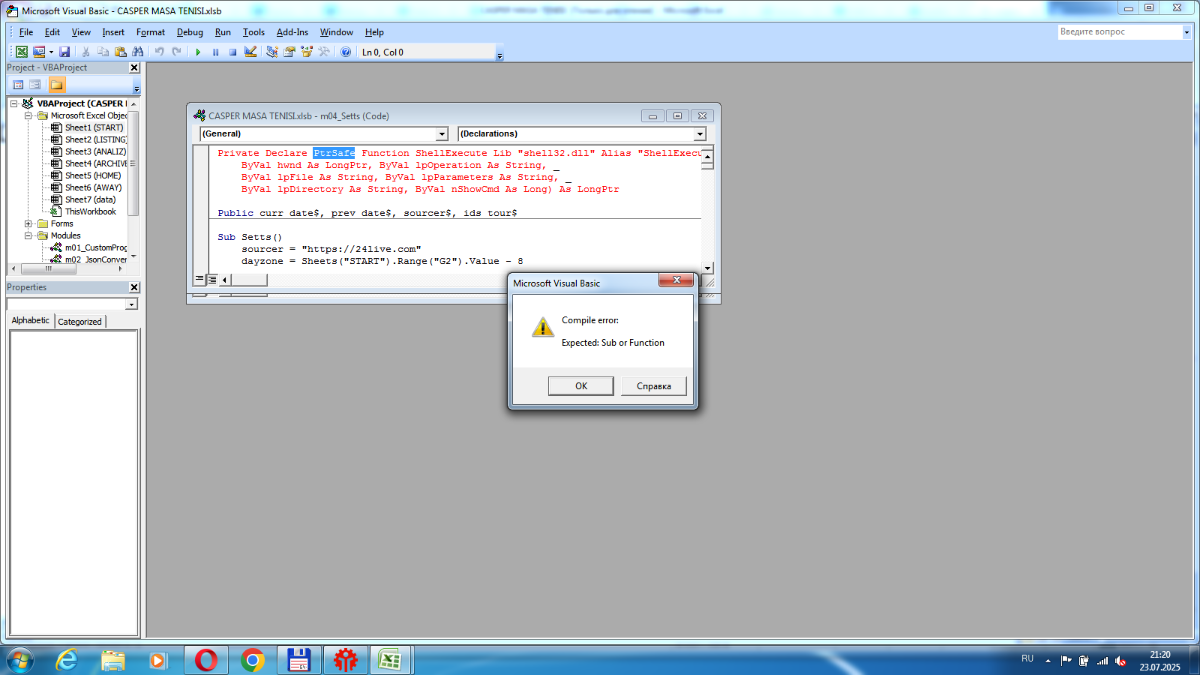Viewport: 1200px width, 675px height.
Task: Open Project Explorer toolbar icon
Action: click(272, 52)
